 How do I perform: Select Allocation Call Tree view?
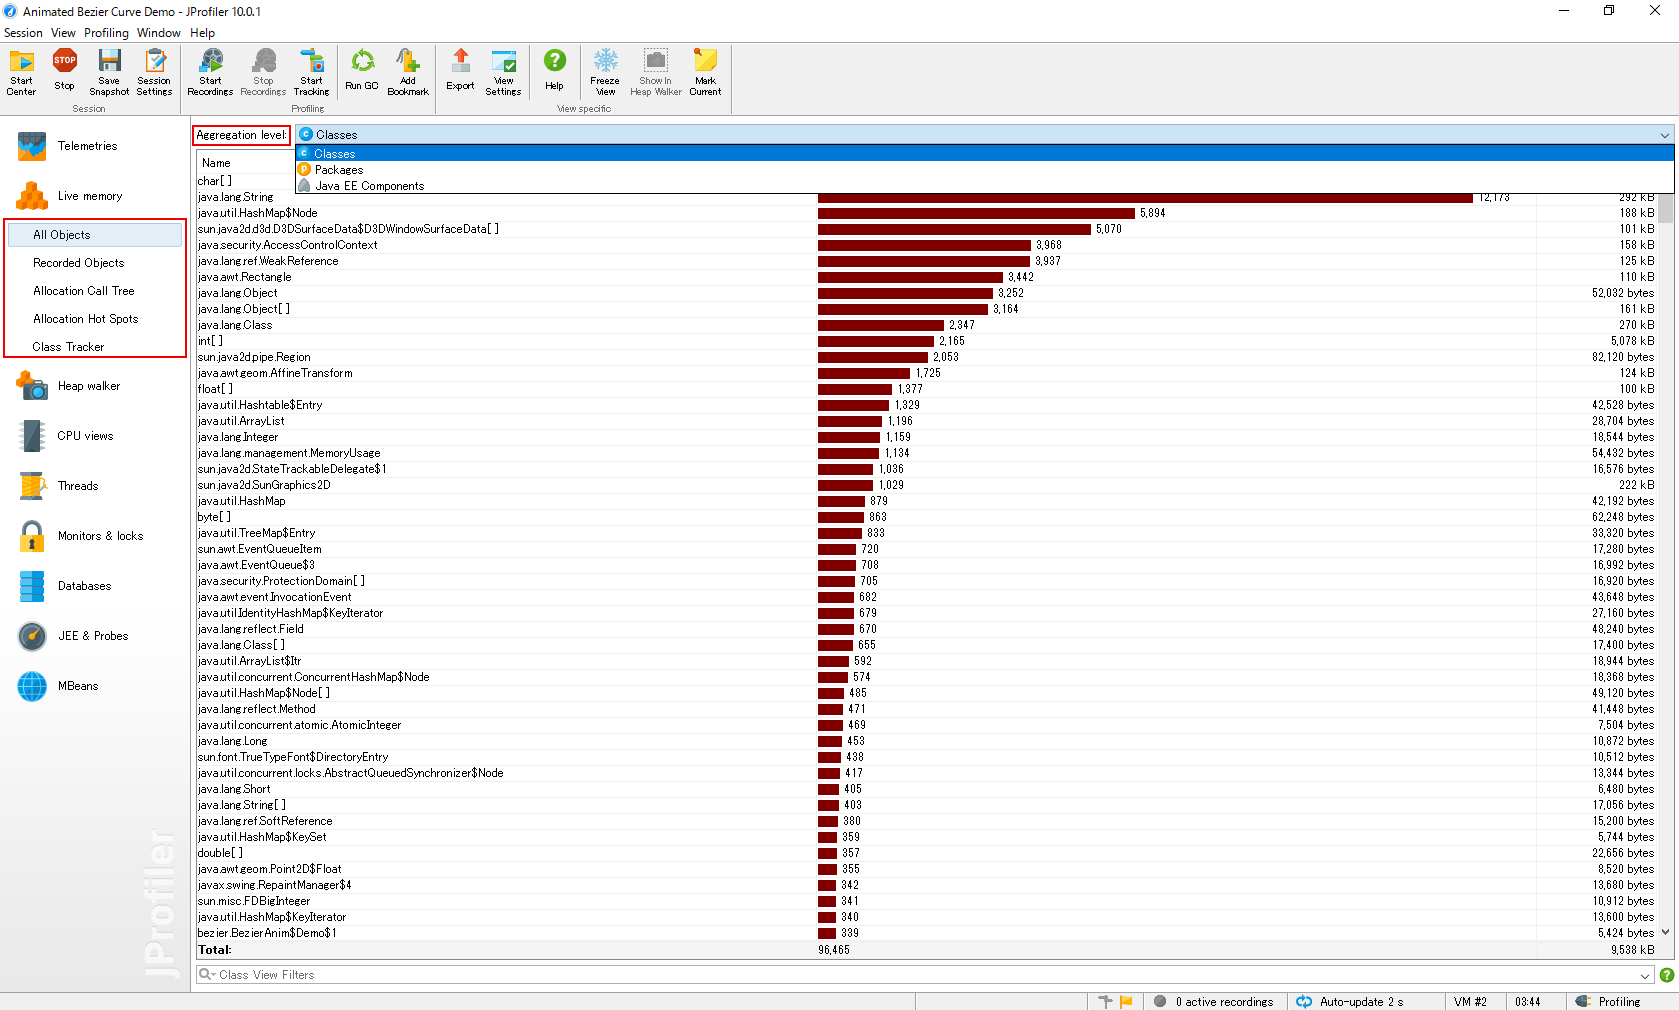[x=95, y=291]
